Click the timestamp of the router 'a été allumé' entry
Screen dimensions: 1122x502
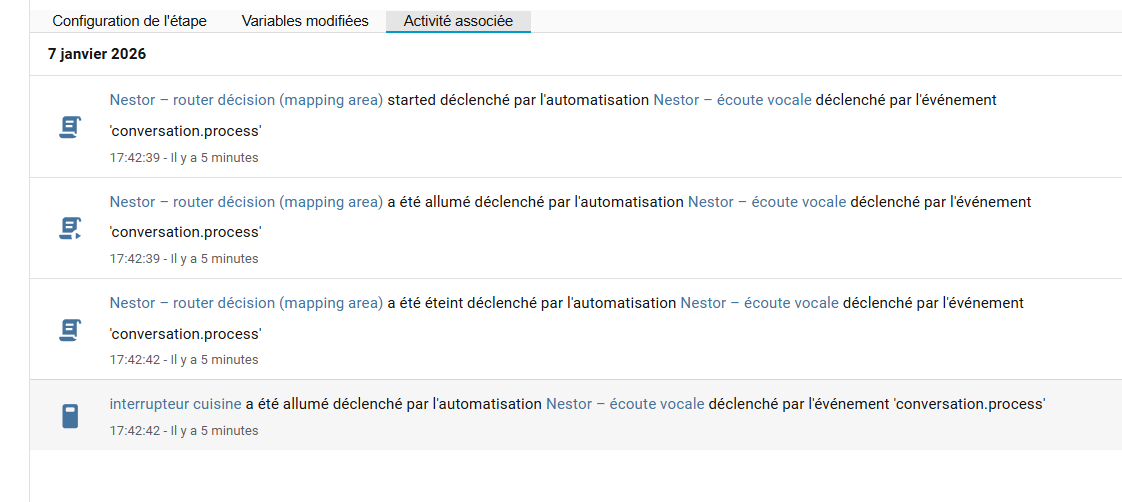[184, 258]
